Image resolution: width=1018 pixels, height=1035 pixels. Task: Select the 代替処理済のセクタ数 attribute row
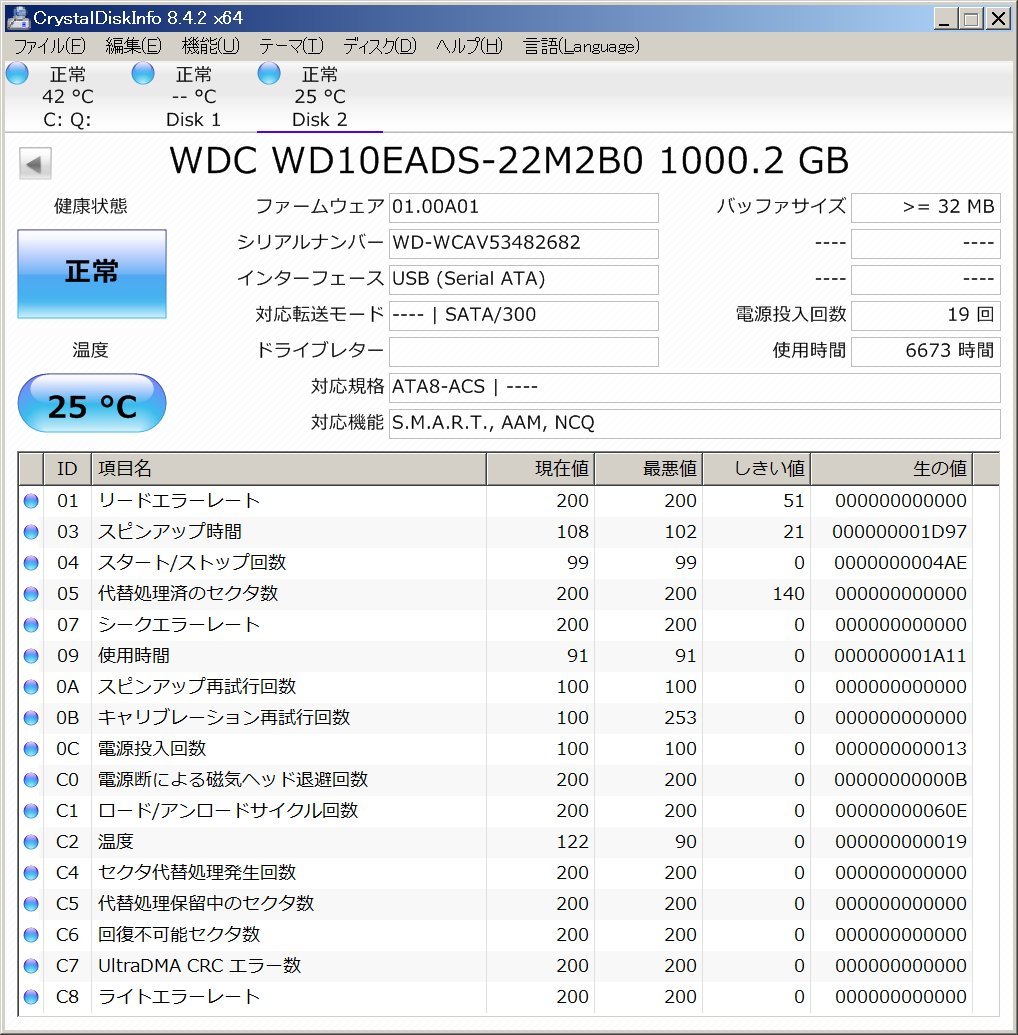[496, 594]
